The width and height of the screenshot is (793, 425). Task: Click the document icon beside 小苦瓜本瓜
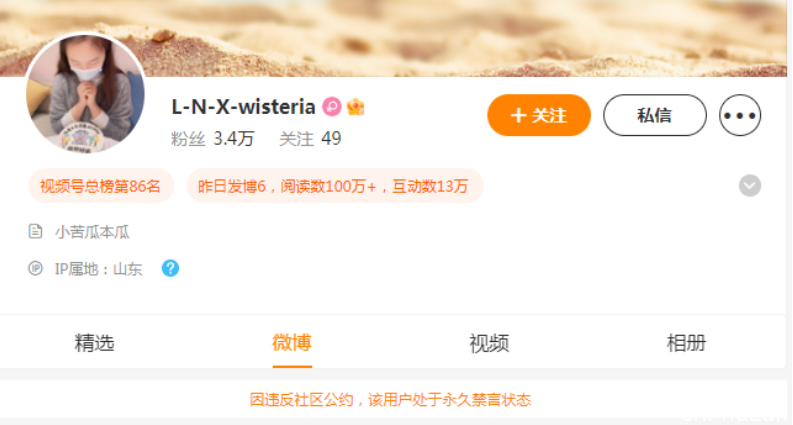(x=35, y=232)
